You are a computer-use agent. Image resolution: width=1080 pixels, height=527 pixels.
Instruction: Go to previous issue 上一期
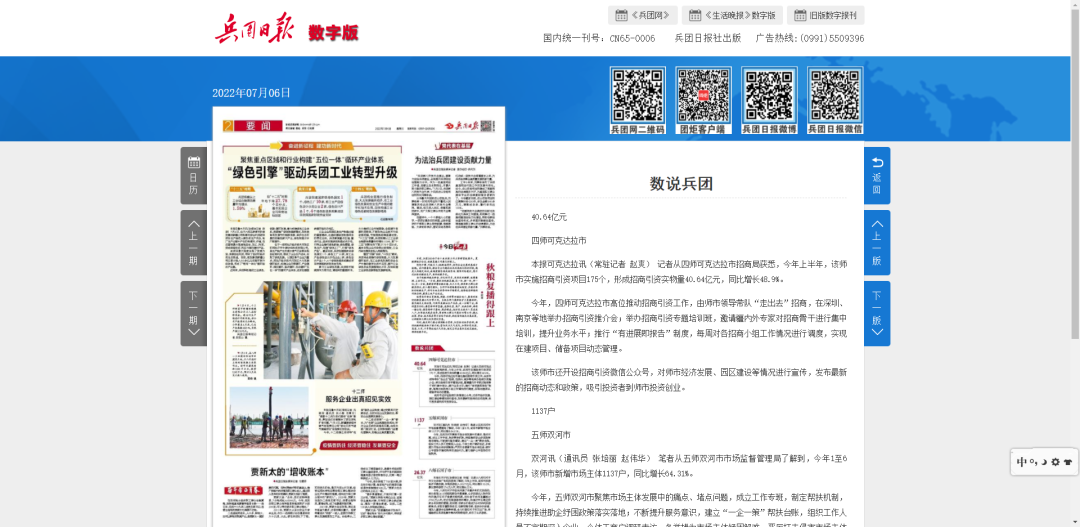pyautogui.click(x=194, y=242)
